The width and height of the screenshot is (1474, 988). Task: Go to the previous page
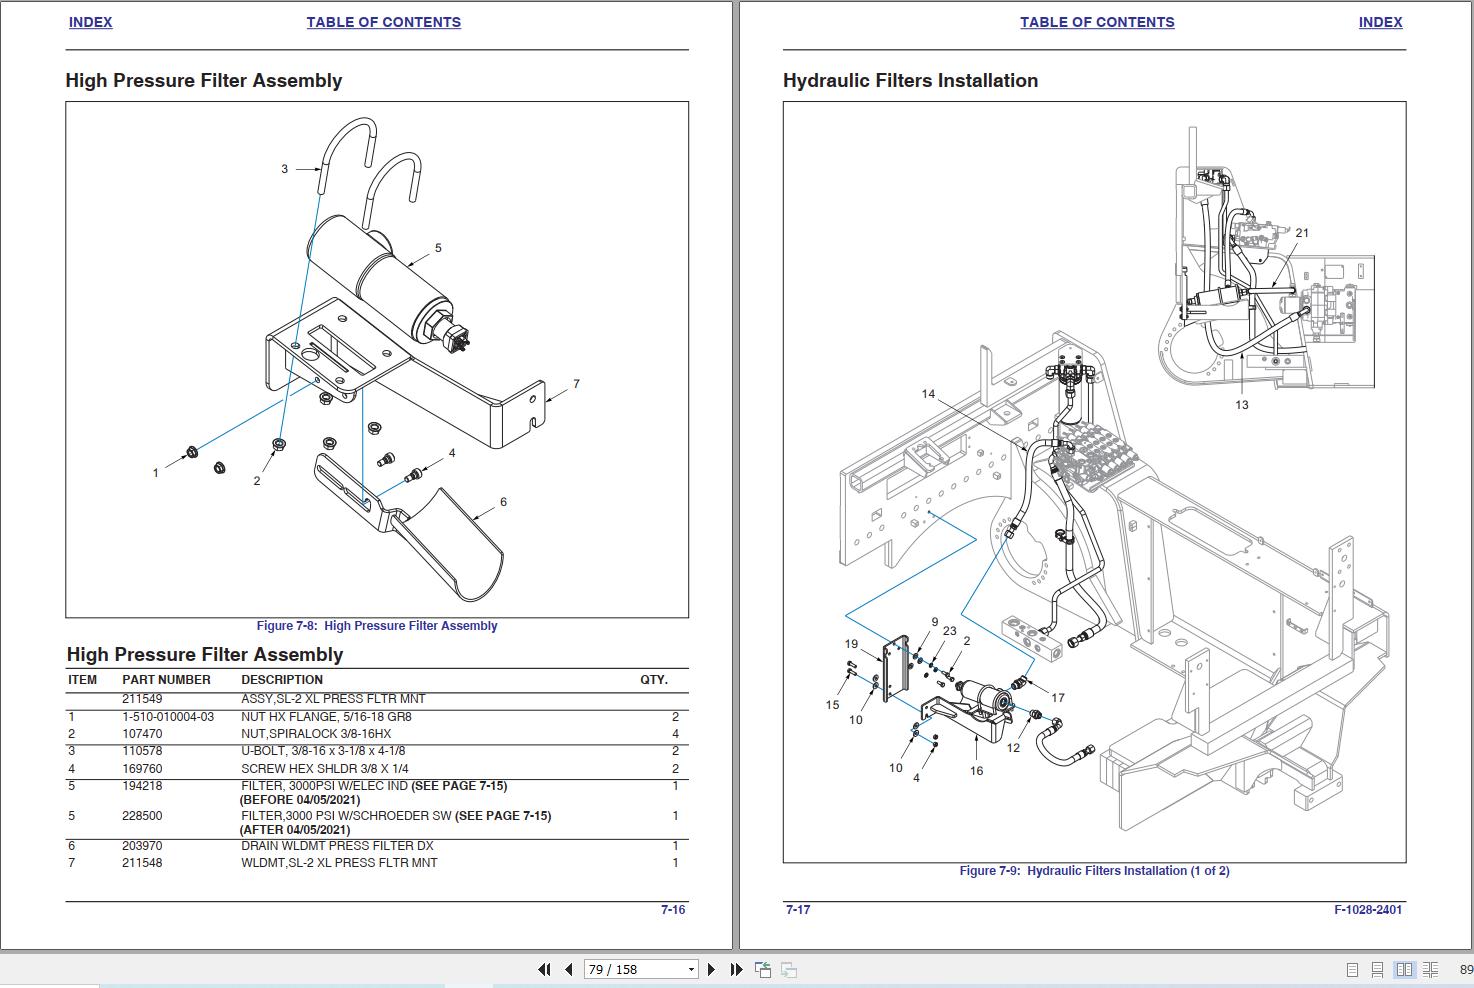click(569, 969)
